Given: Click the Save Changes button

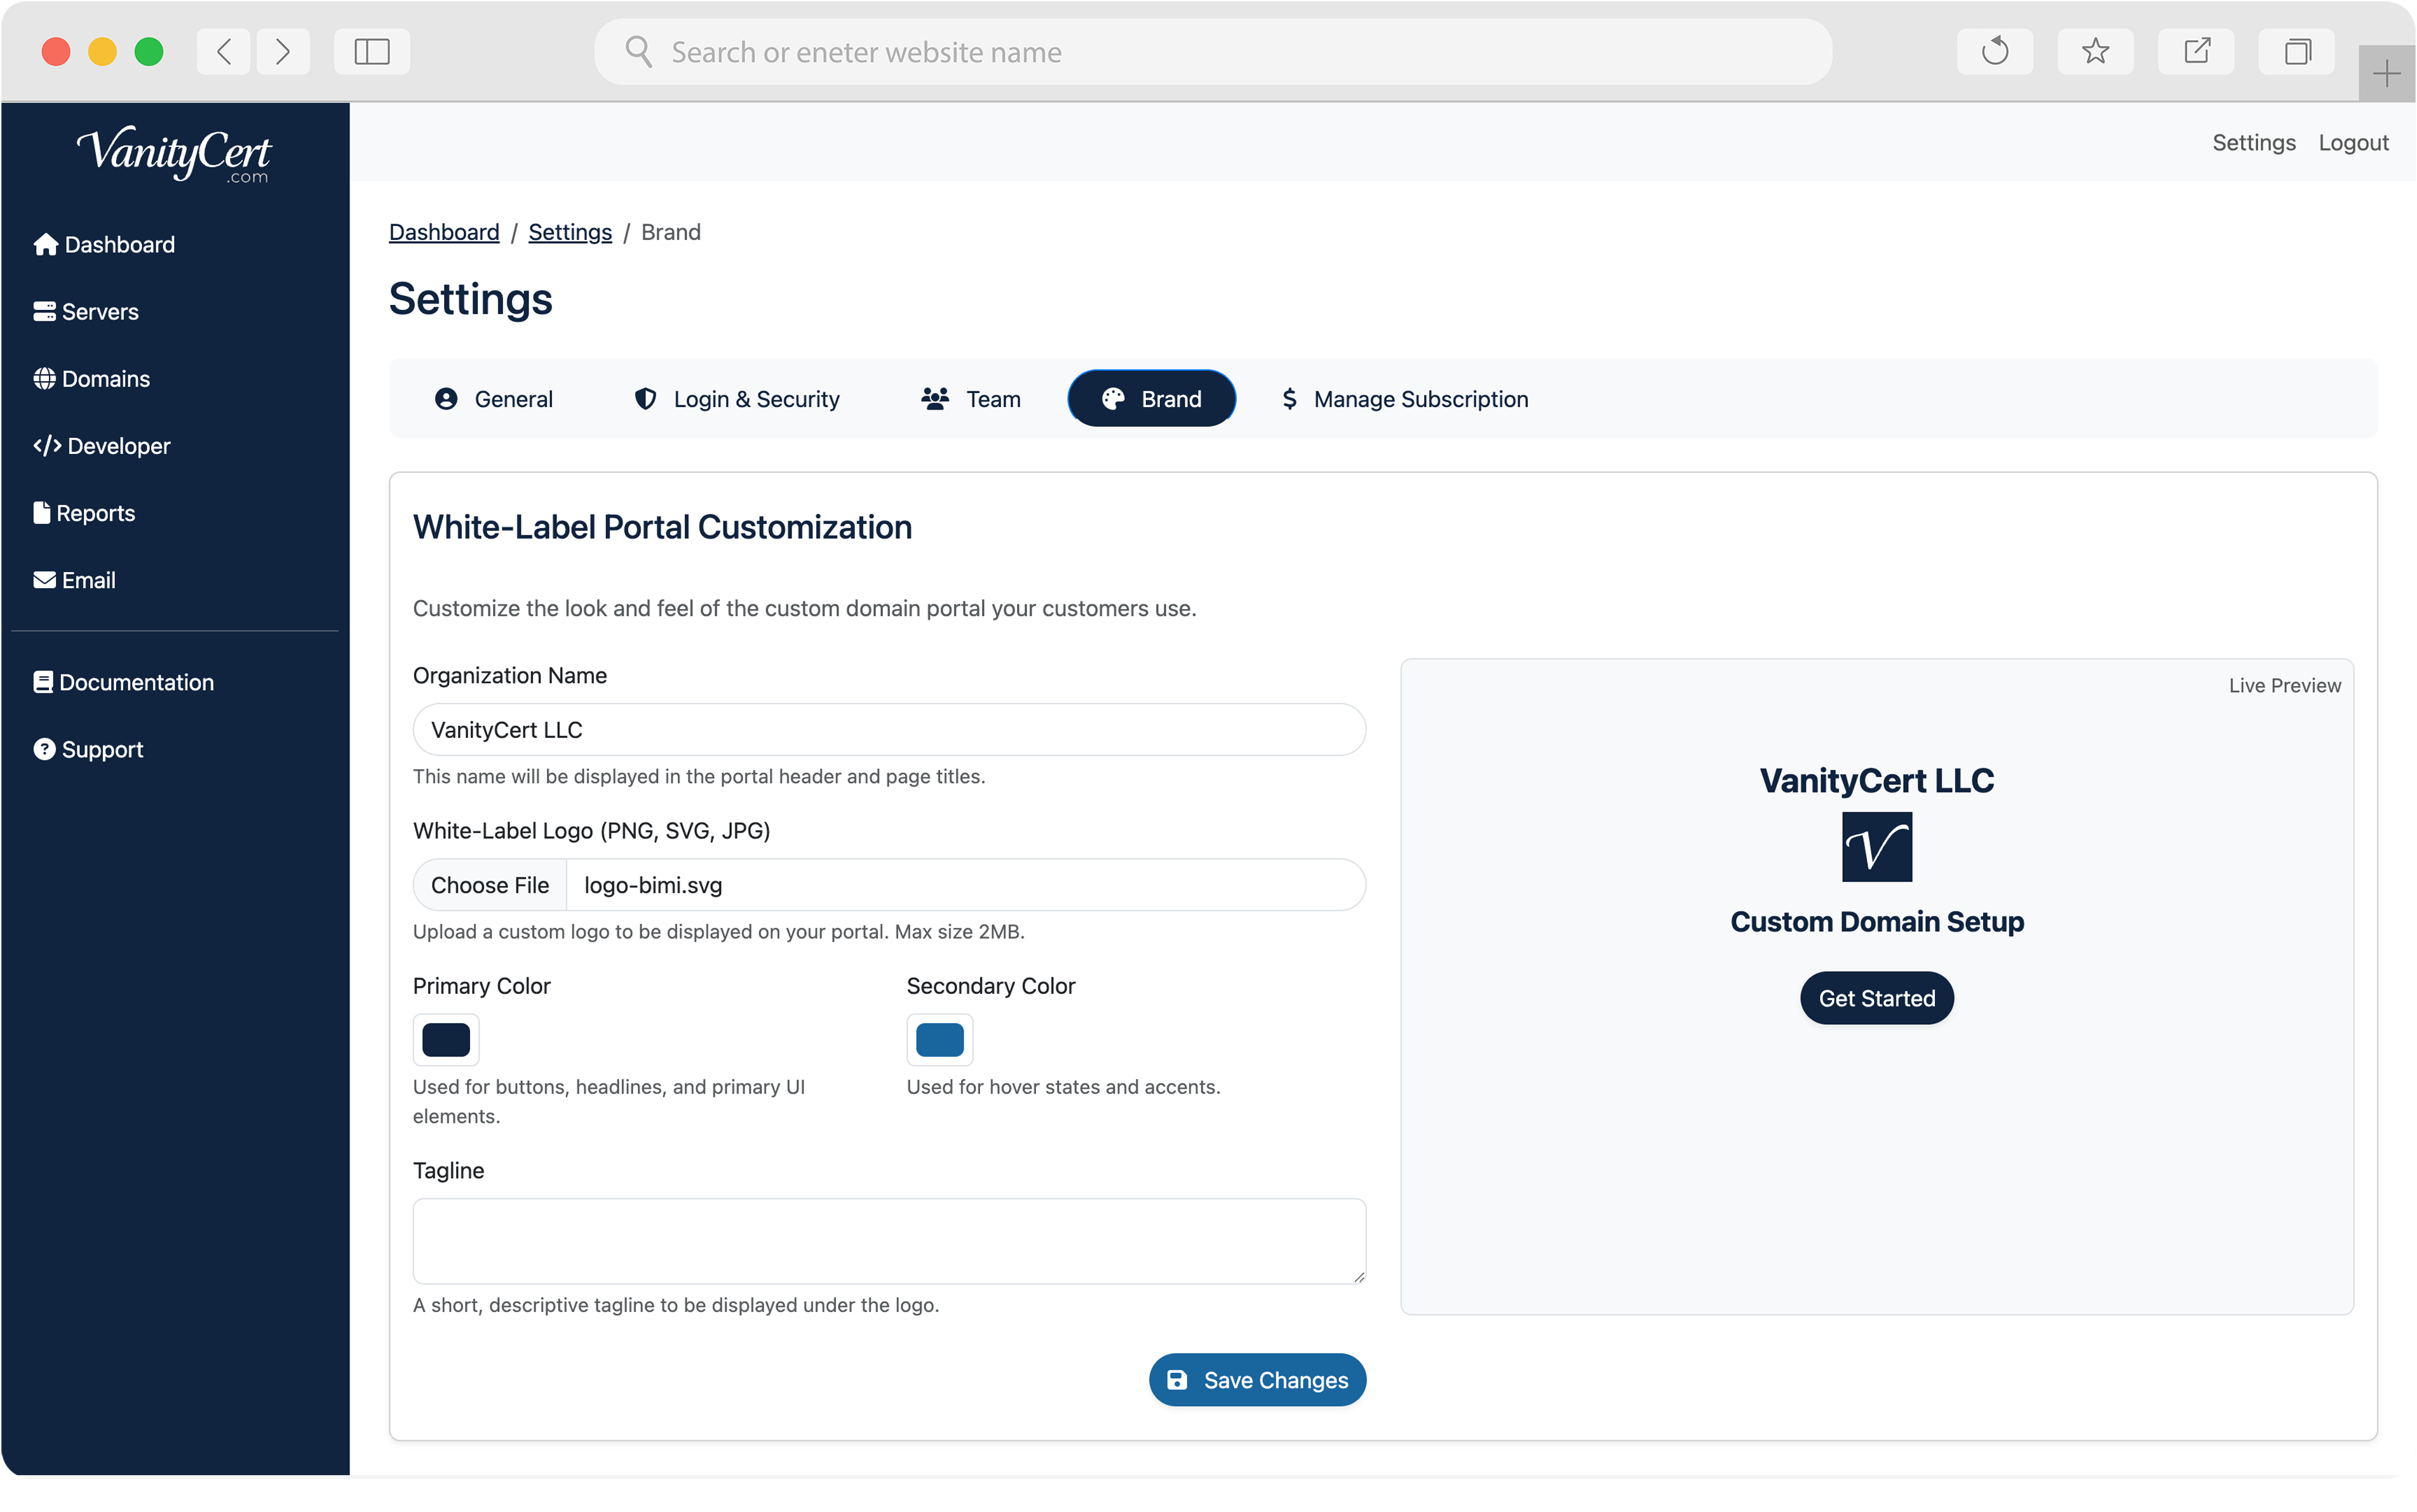Looking at the screenshot, I should [x=1257, y=1380].
